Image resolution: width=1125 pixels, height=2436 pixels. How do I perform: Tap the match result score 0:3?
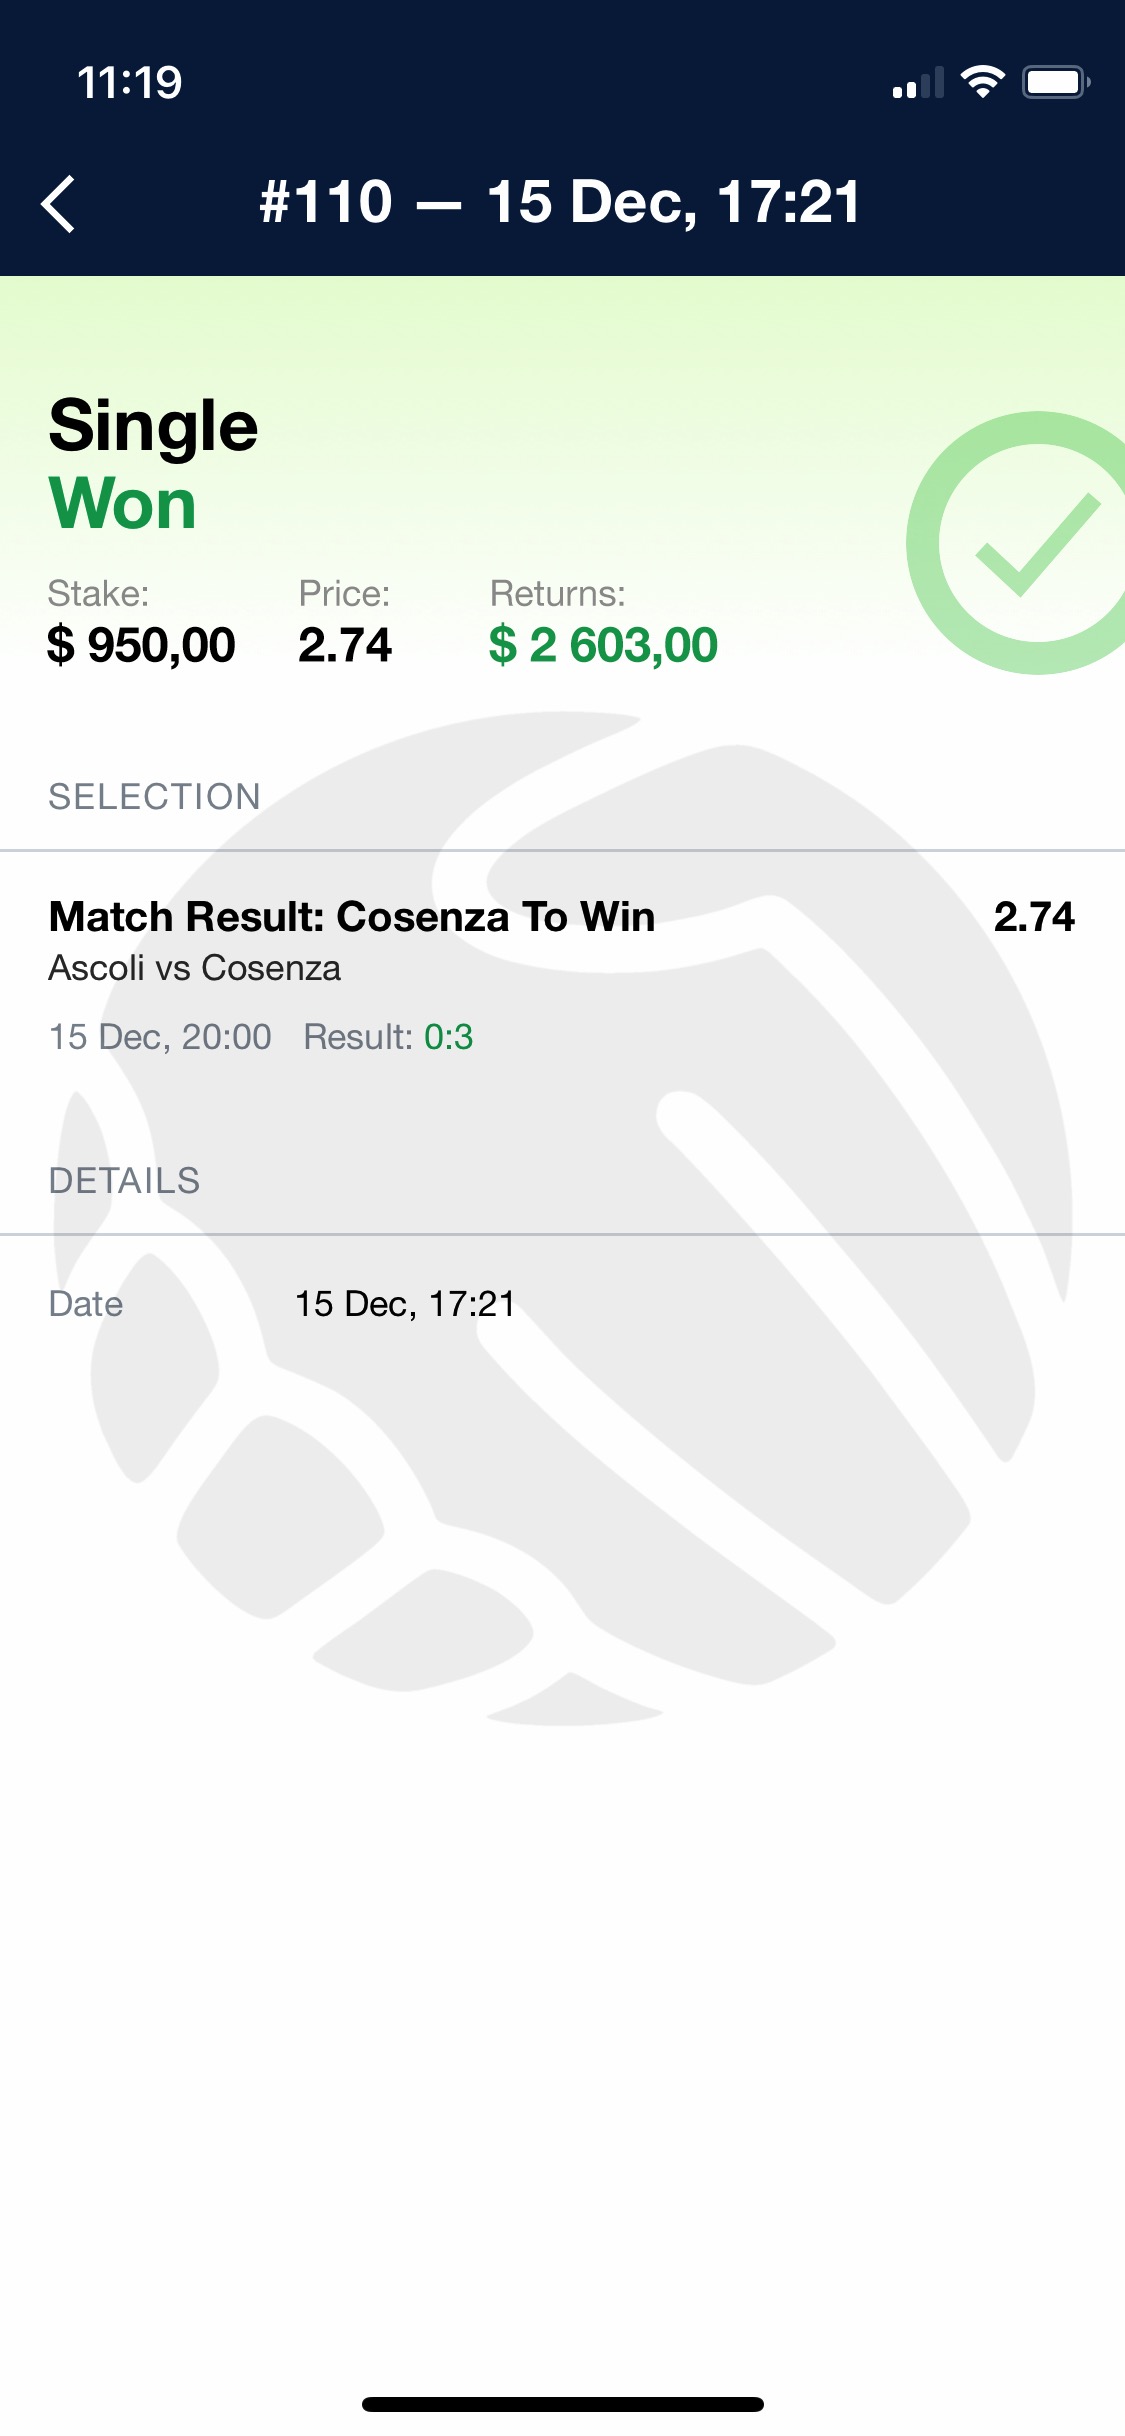(x=448, y=1037)
